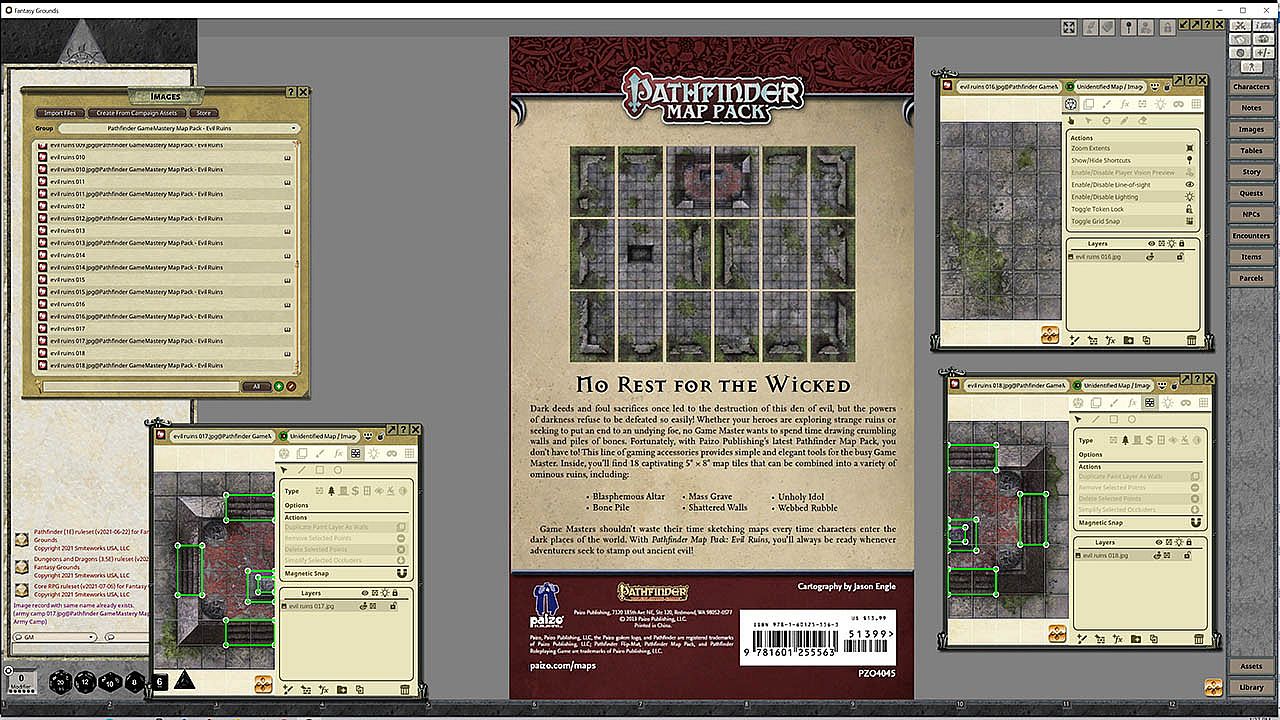Screen dimensions: 1280x720
Task: Select the rectangle shape tool in evil ruins 017 window
Action: [x=320, y=469]
